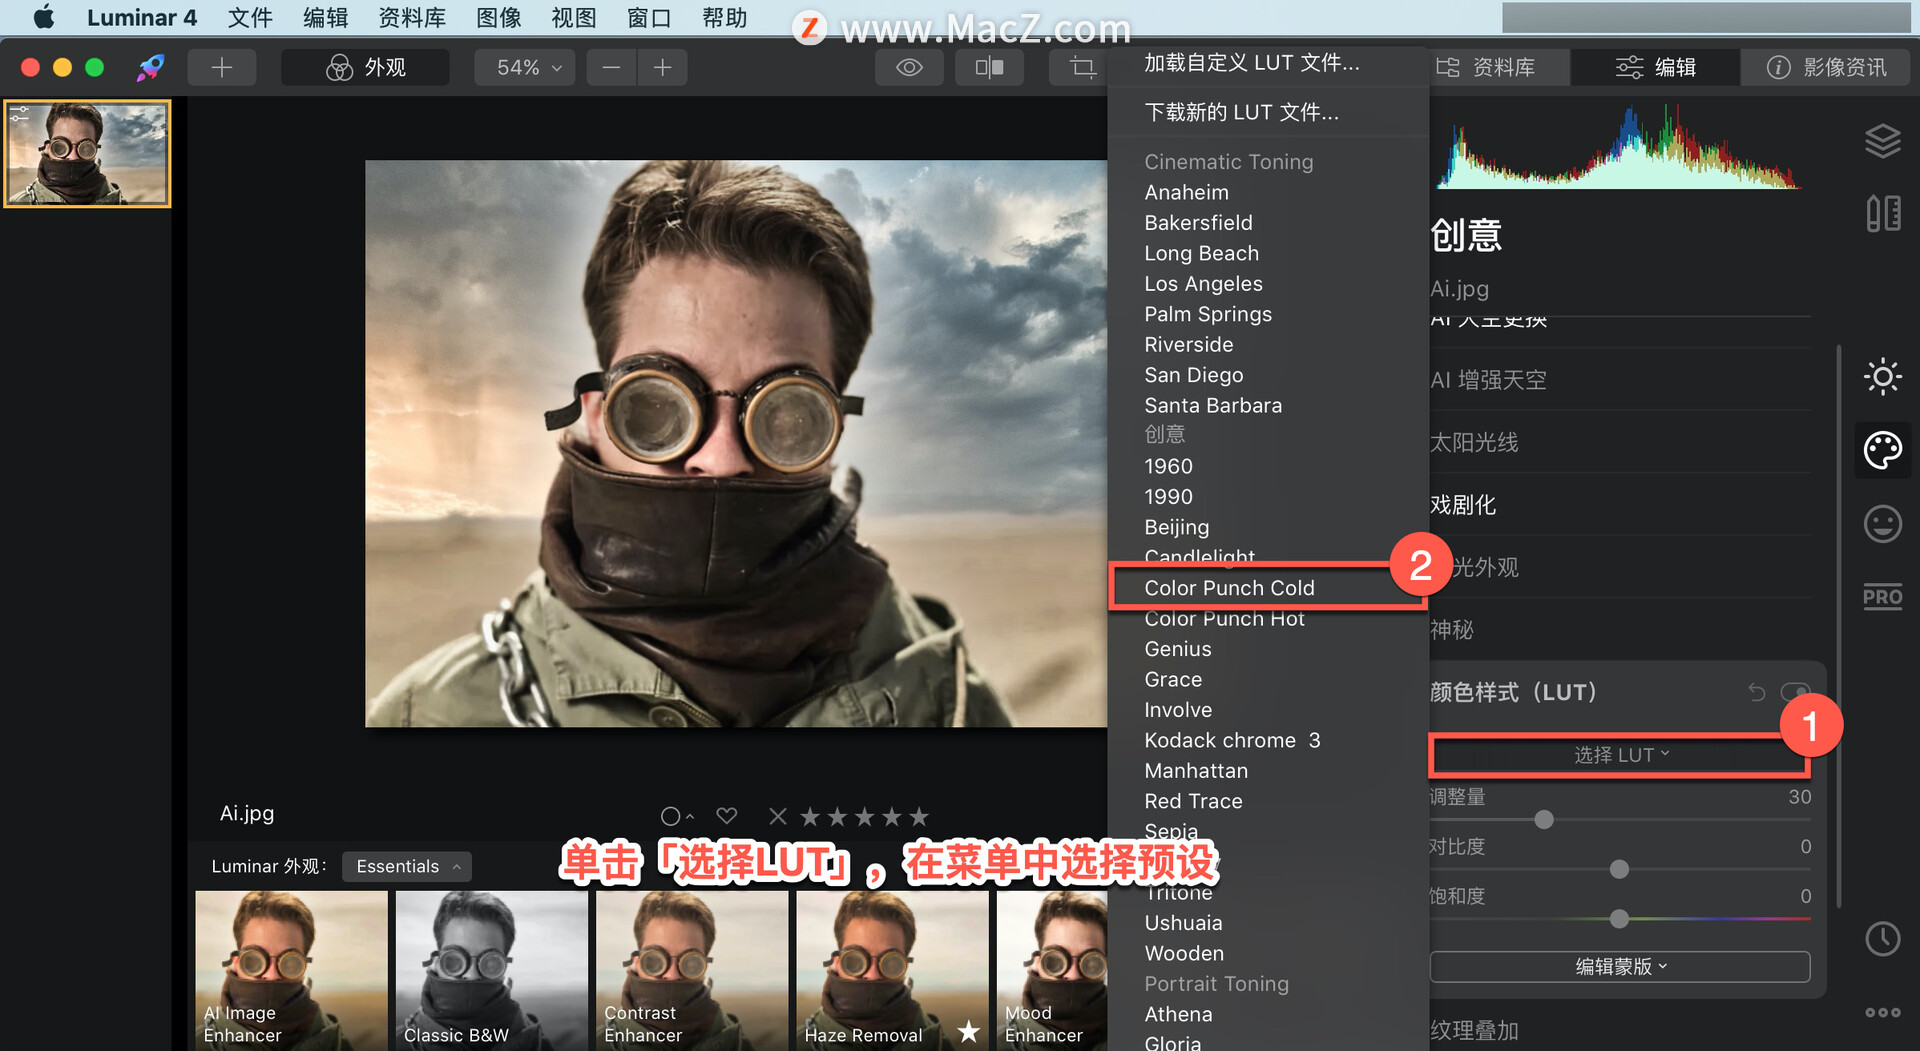This screenshot has height=1051, width=1920.
Task: Open the 选择 LUT dropdown
Action: pyautogui.click(x=1620, y=755)
